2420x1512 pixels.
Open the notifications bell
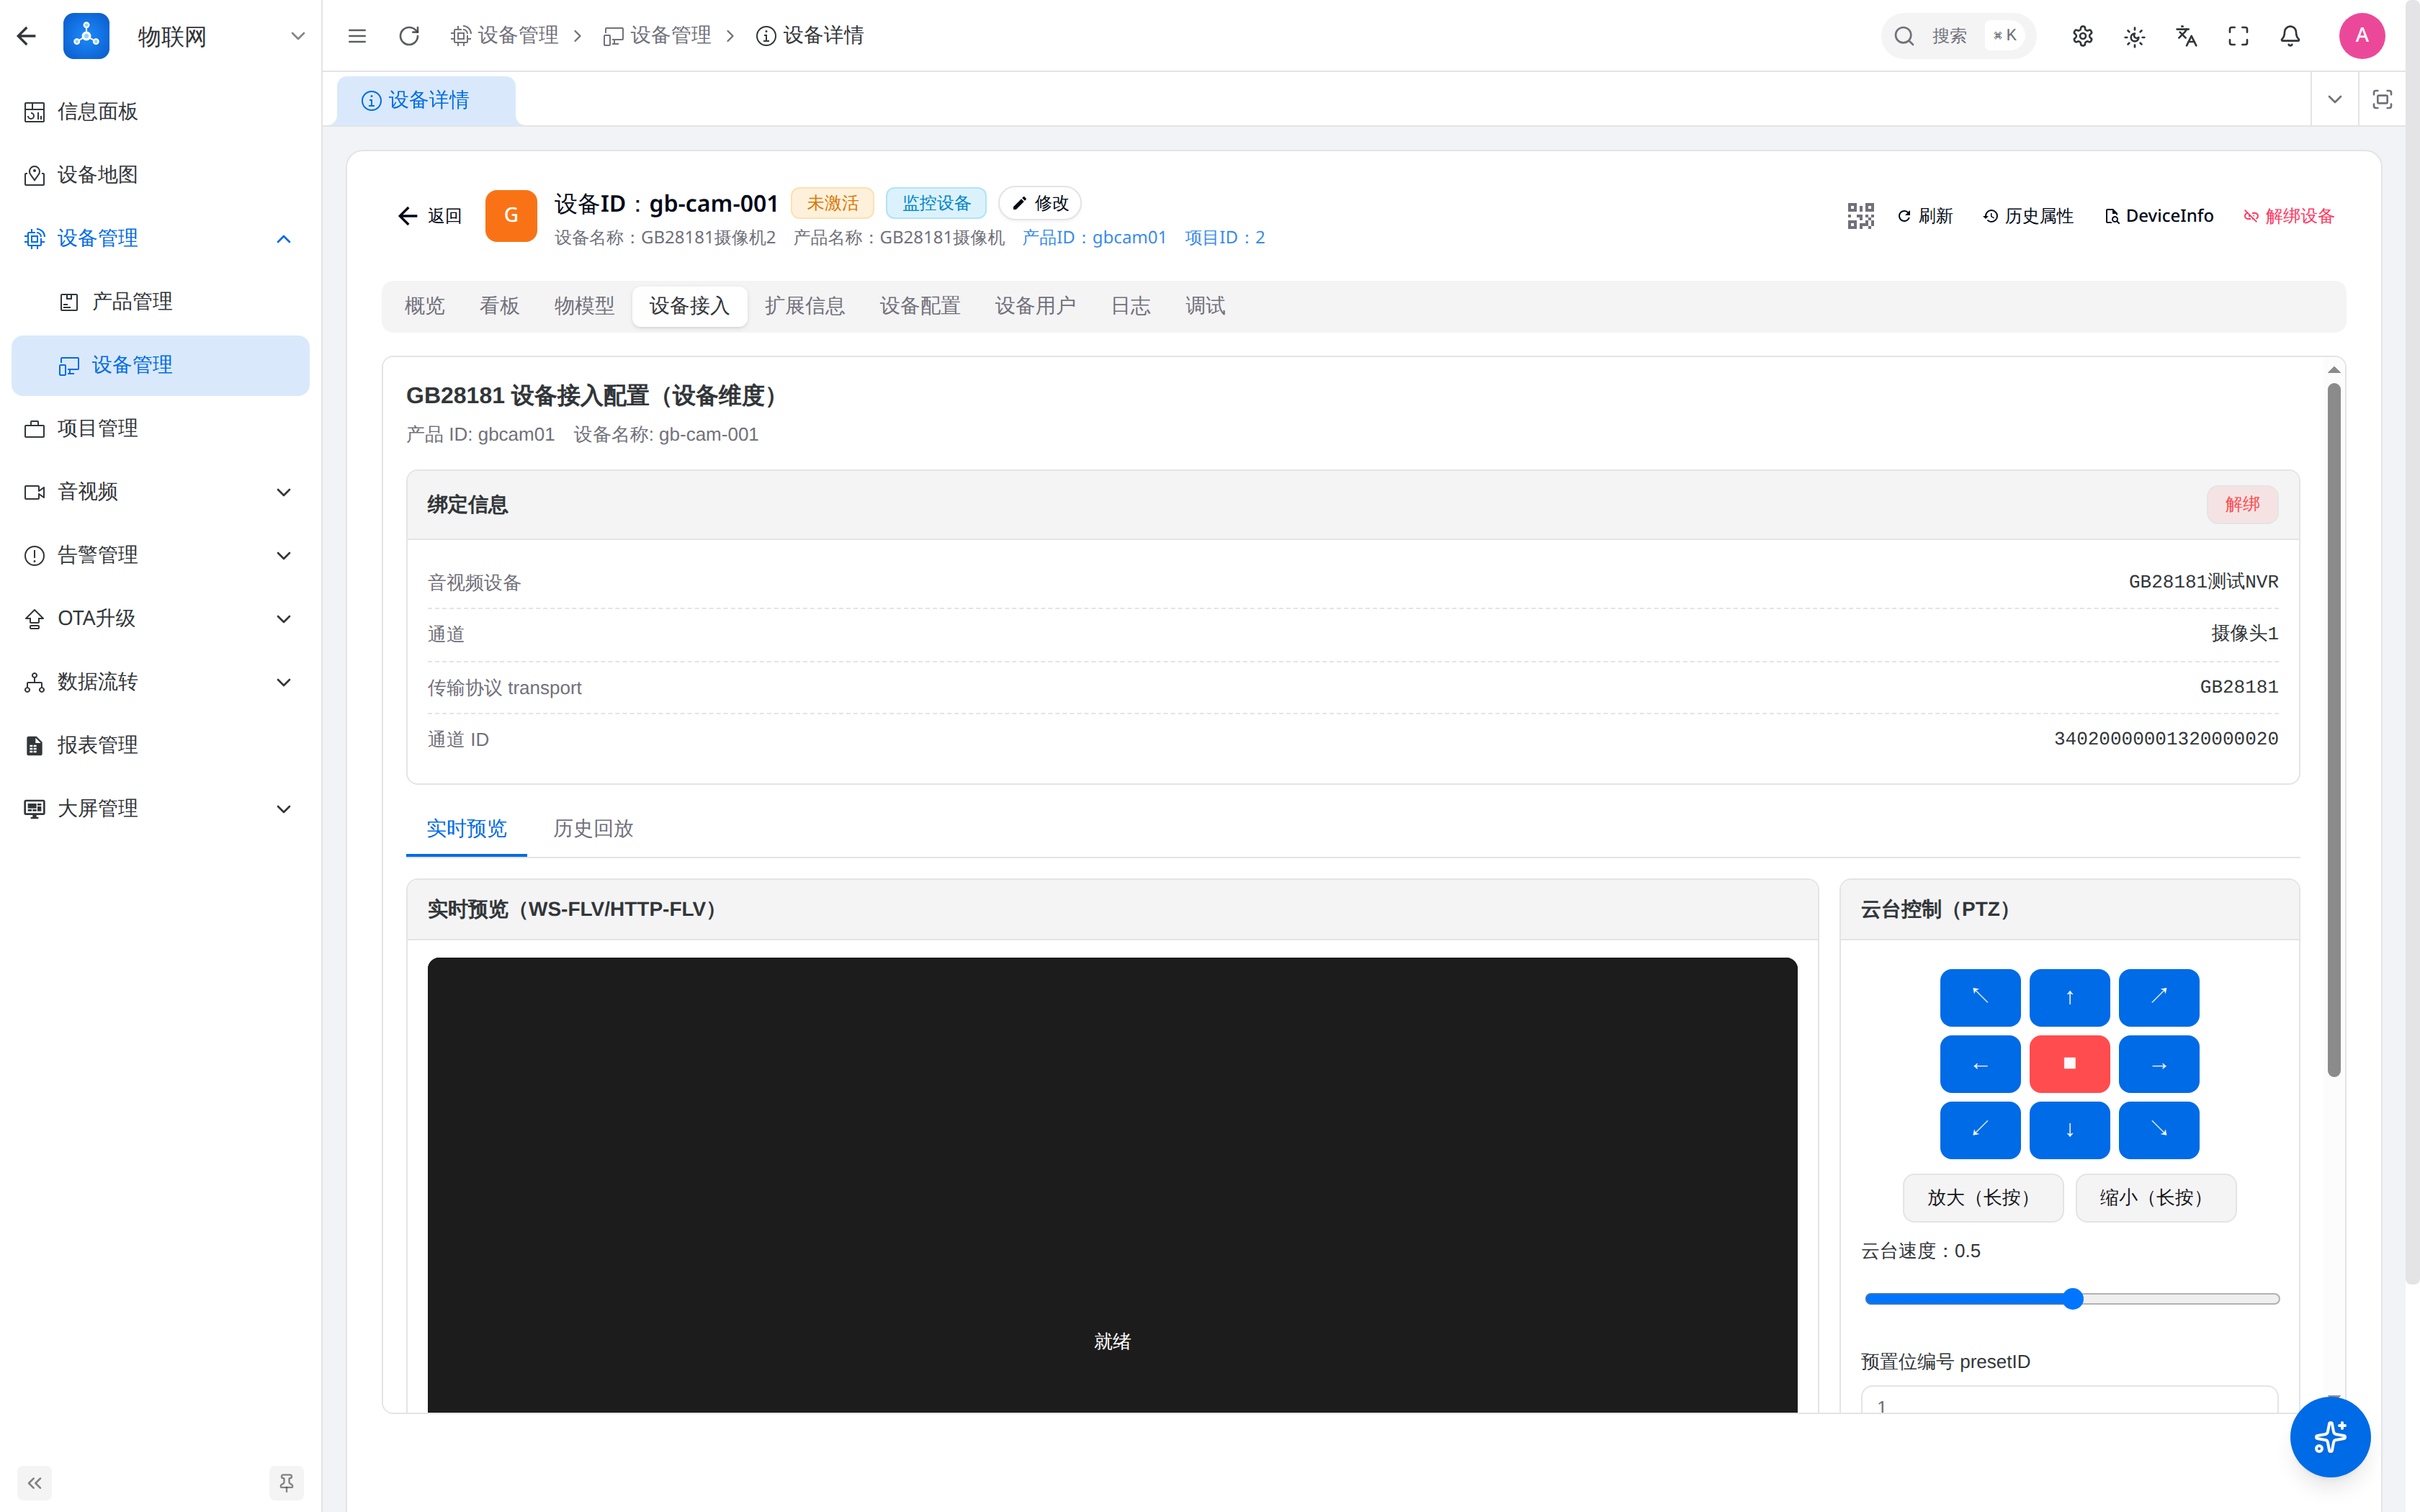2290,36
